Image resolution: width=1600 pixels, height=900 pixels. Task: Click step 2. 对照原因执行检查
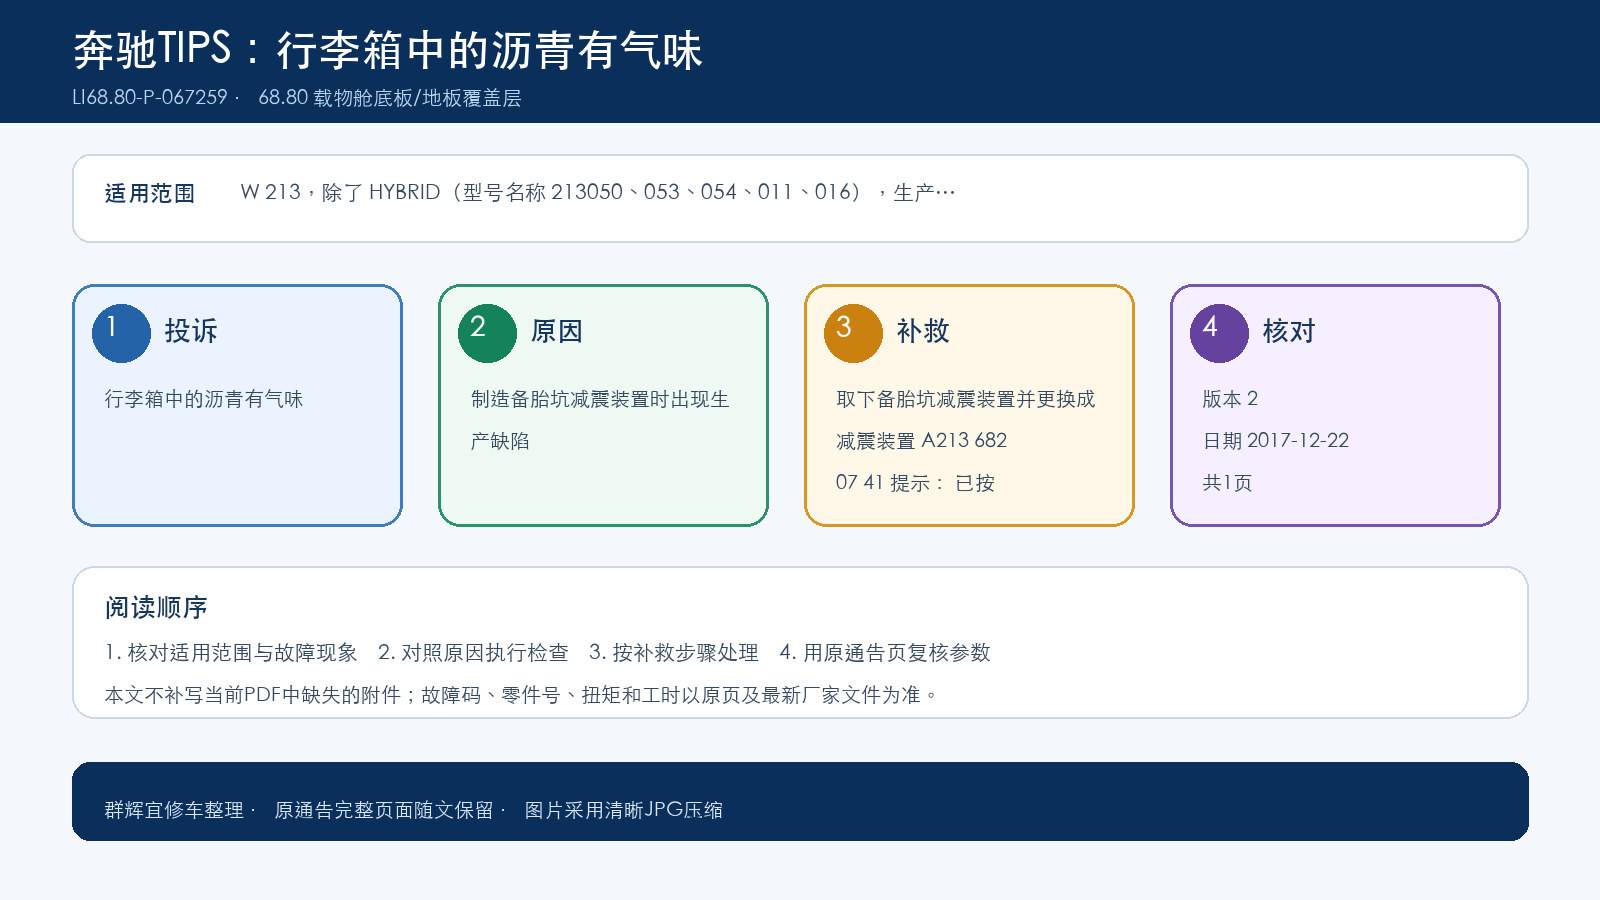[x=473, y=653]
